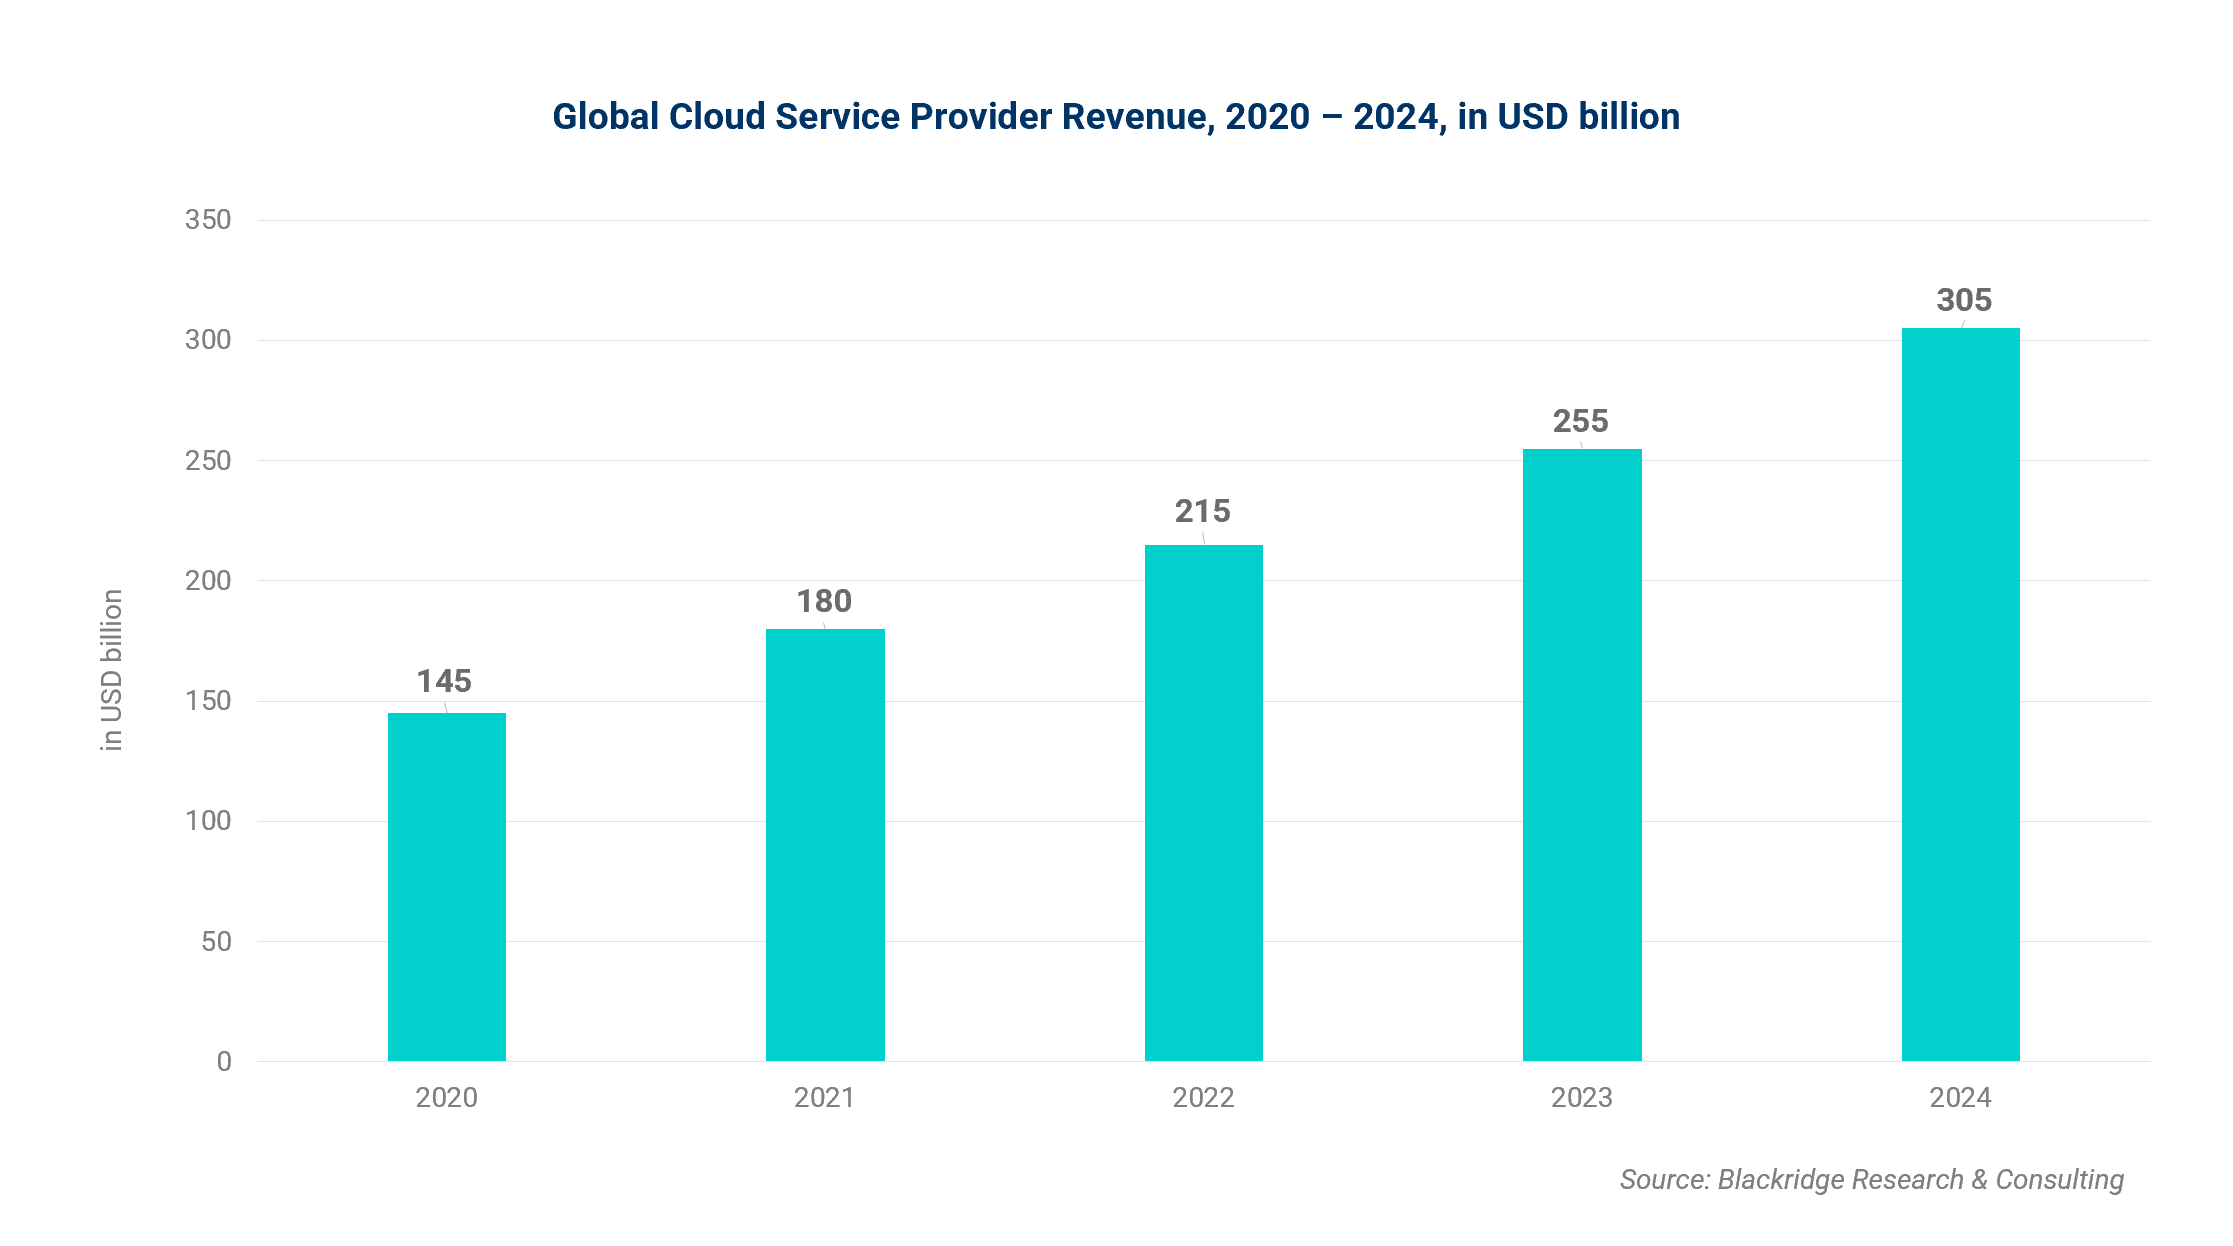2233x1246 pixels.
Task: Click the 2021 revenue bar
Action: [825, 845]
